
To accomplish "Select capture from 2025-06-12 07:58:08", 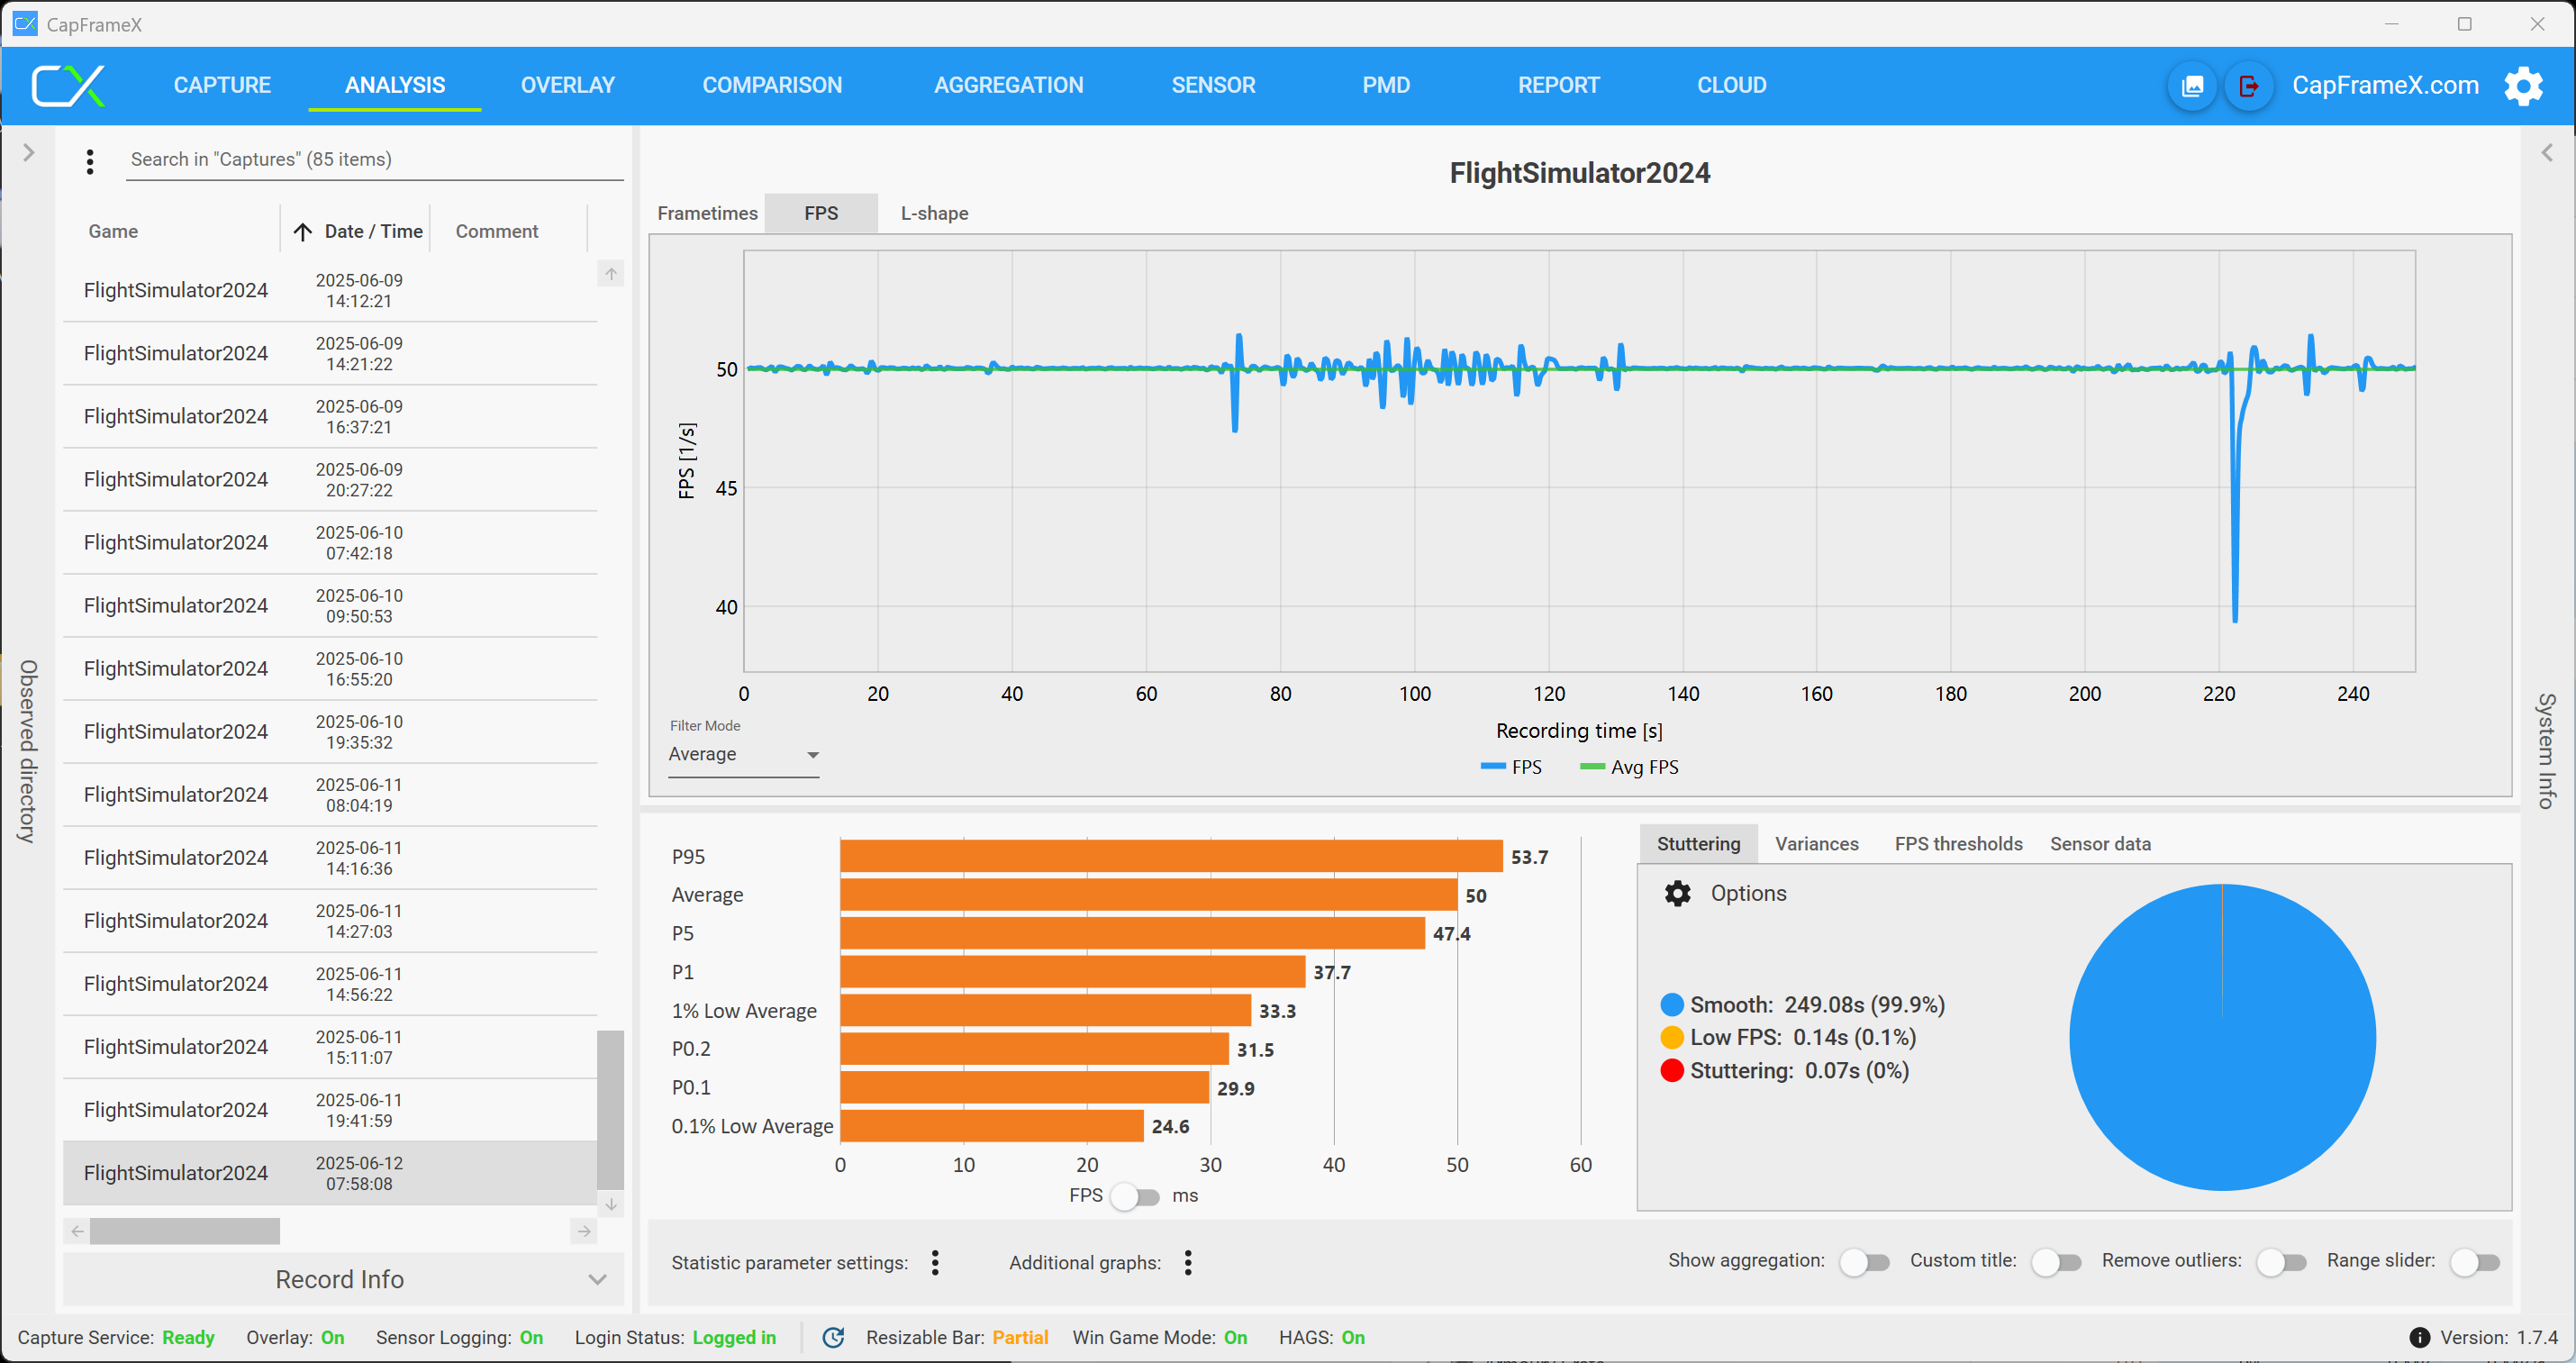I will (330, 1173).
